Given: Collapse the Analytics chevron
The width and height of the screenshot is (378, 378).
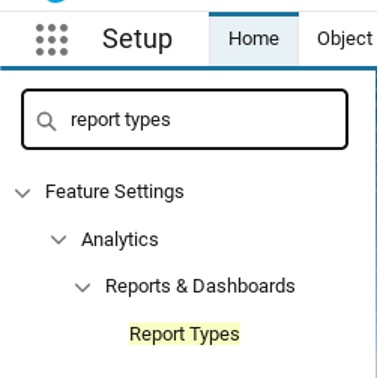Looking at the screenshot, I should click(x=59, y=239).
